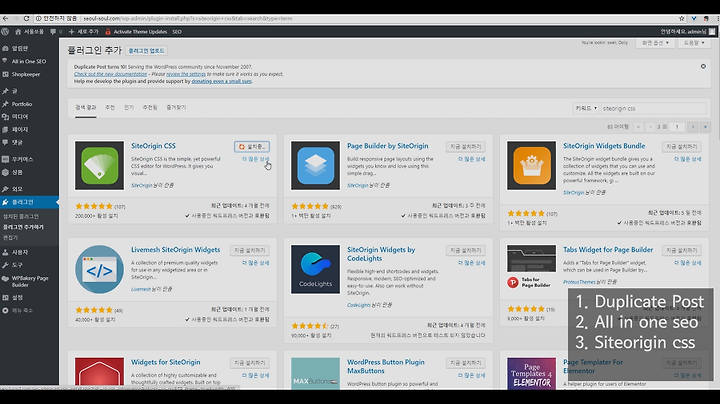Viewport: 720px width, 404px height.
Task: Open WordPress Button Plugin MaxButtons link
Action: (386, 366)
